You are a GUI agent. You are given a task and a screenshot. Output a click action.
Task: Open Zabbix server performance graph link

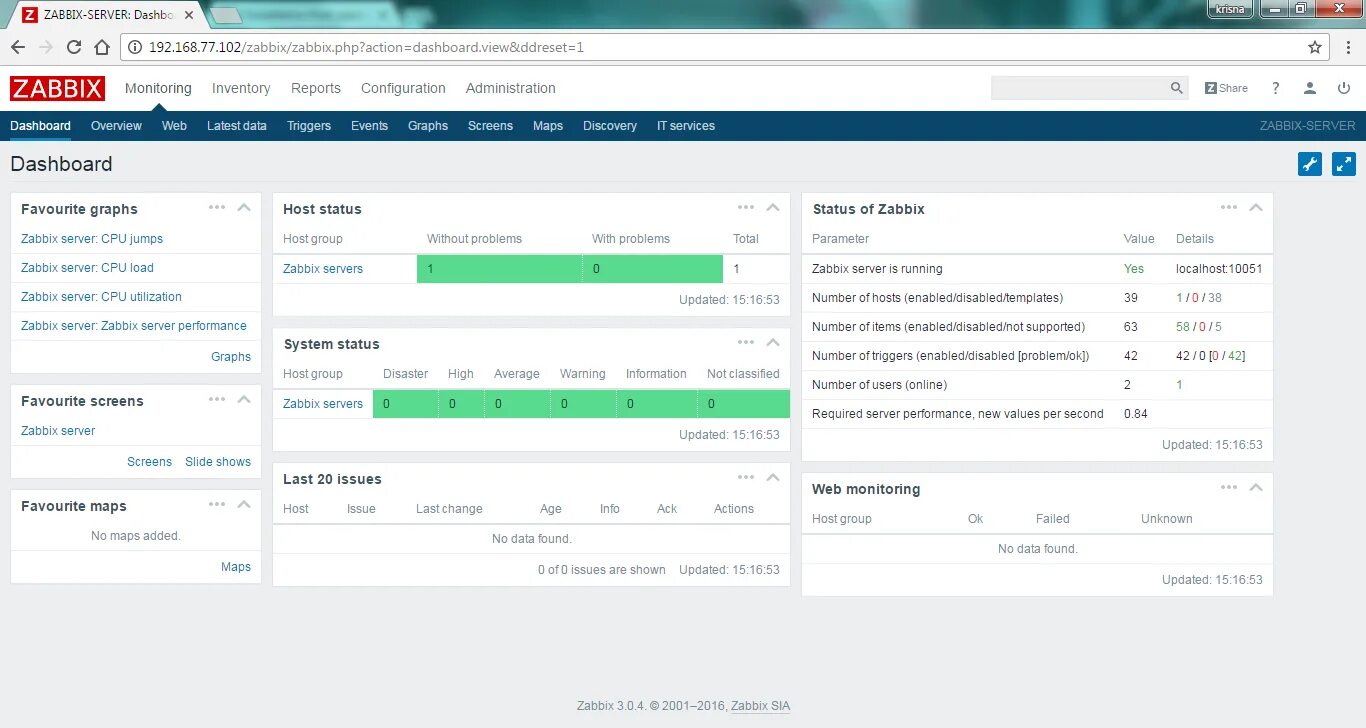coord(134,326)
